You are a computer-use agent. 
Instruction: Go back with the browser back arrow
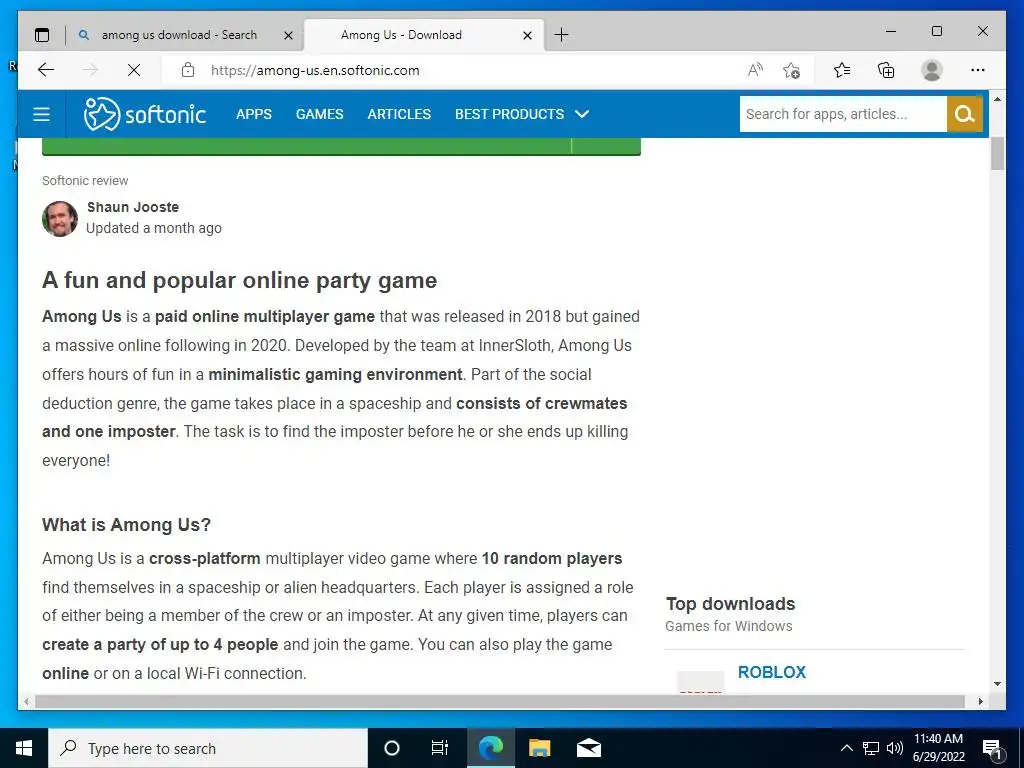pos(46,70)
